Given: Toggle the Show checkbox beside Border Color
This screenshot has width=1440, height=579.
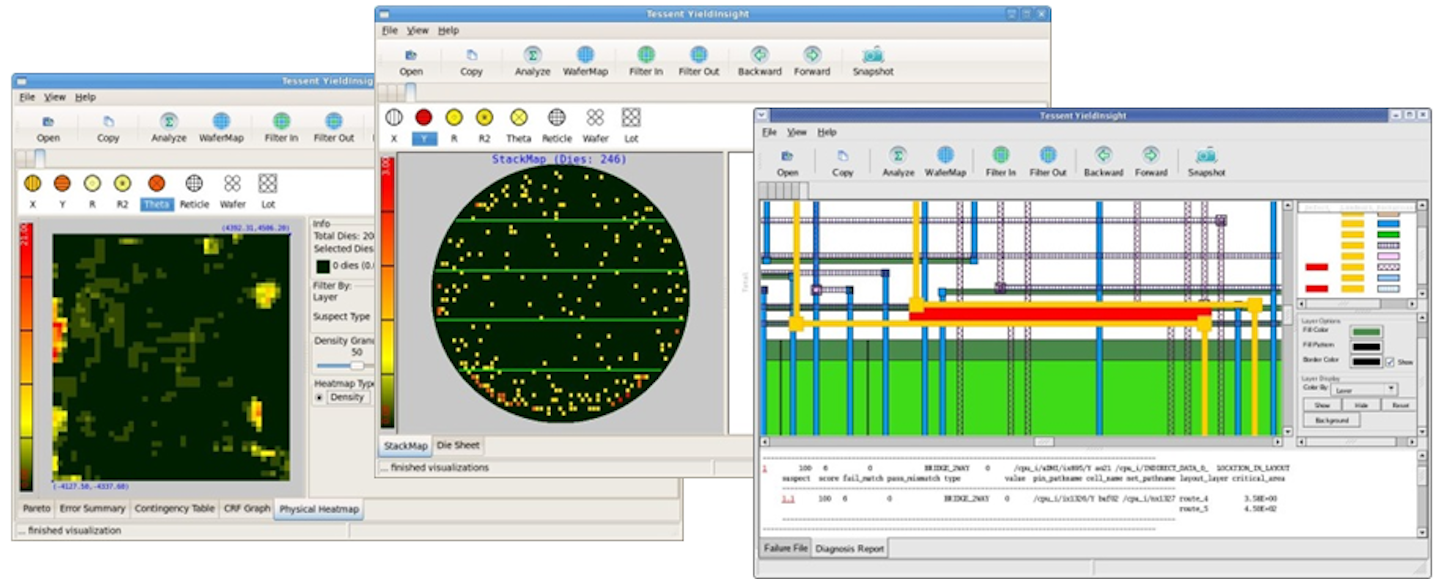Looking at the screenshot, I should tap(1390, 362).
